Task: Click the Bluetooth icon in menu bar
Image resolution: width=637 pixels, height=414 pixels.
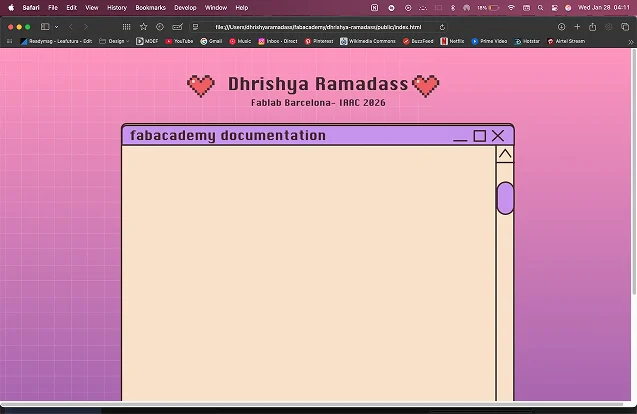Action: [453, 7]
